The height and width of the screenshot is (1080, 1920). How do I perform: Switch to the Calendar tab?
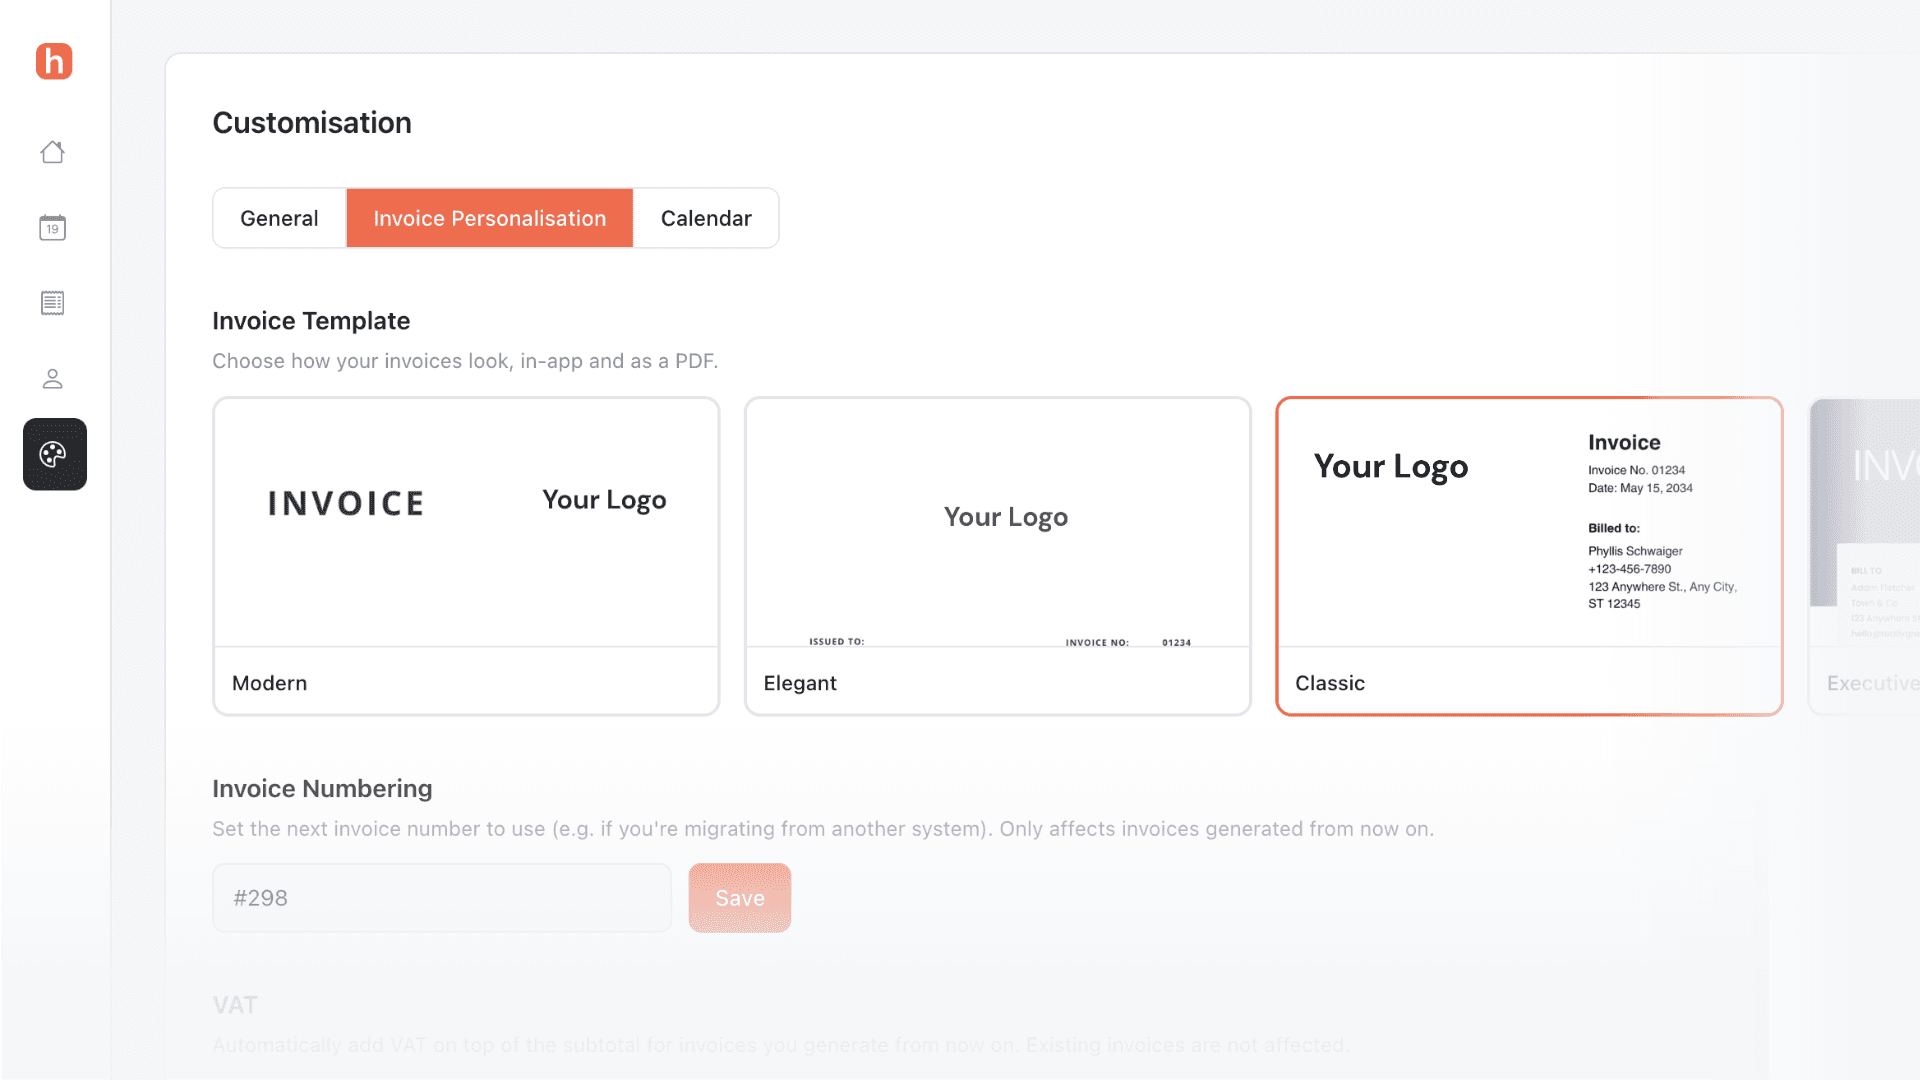(706, 218)
